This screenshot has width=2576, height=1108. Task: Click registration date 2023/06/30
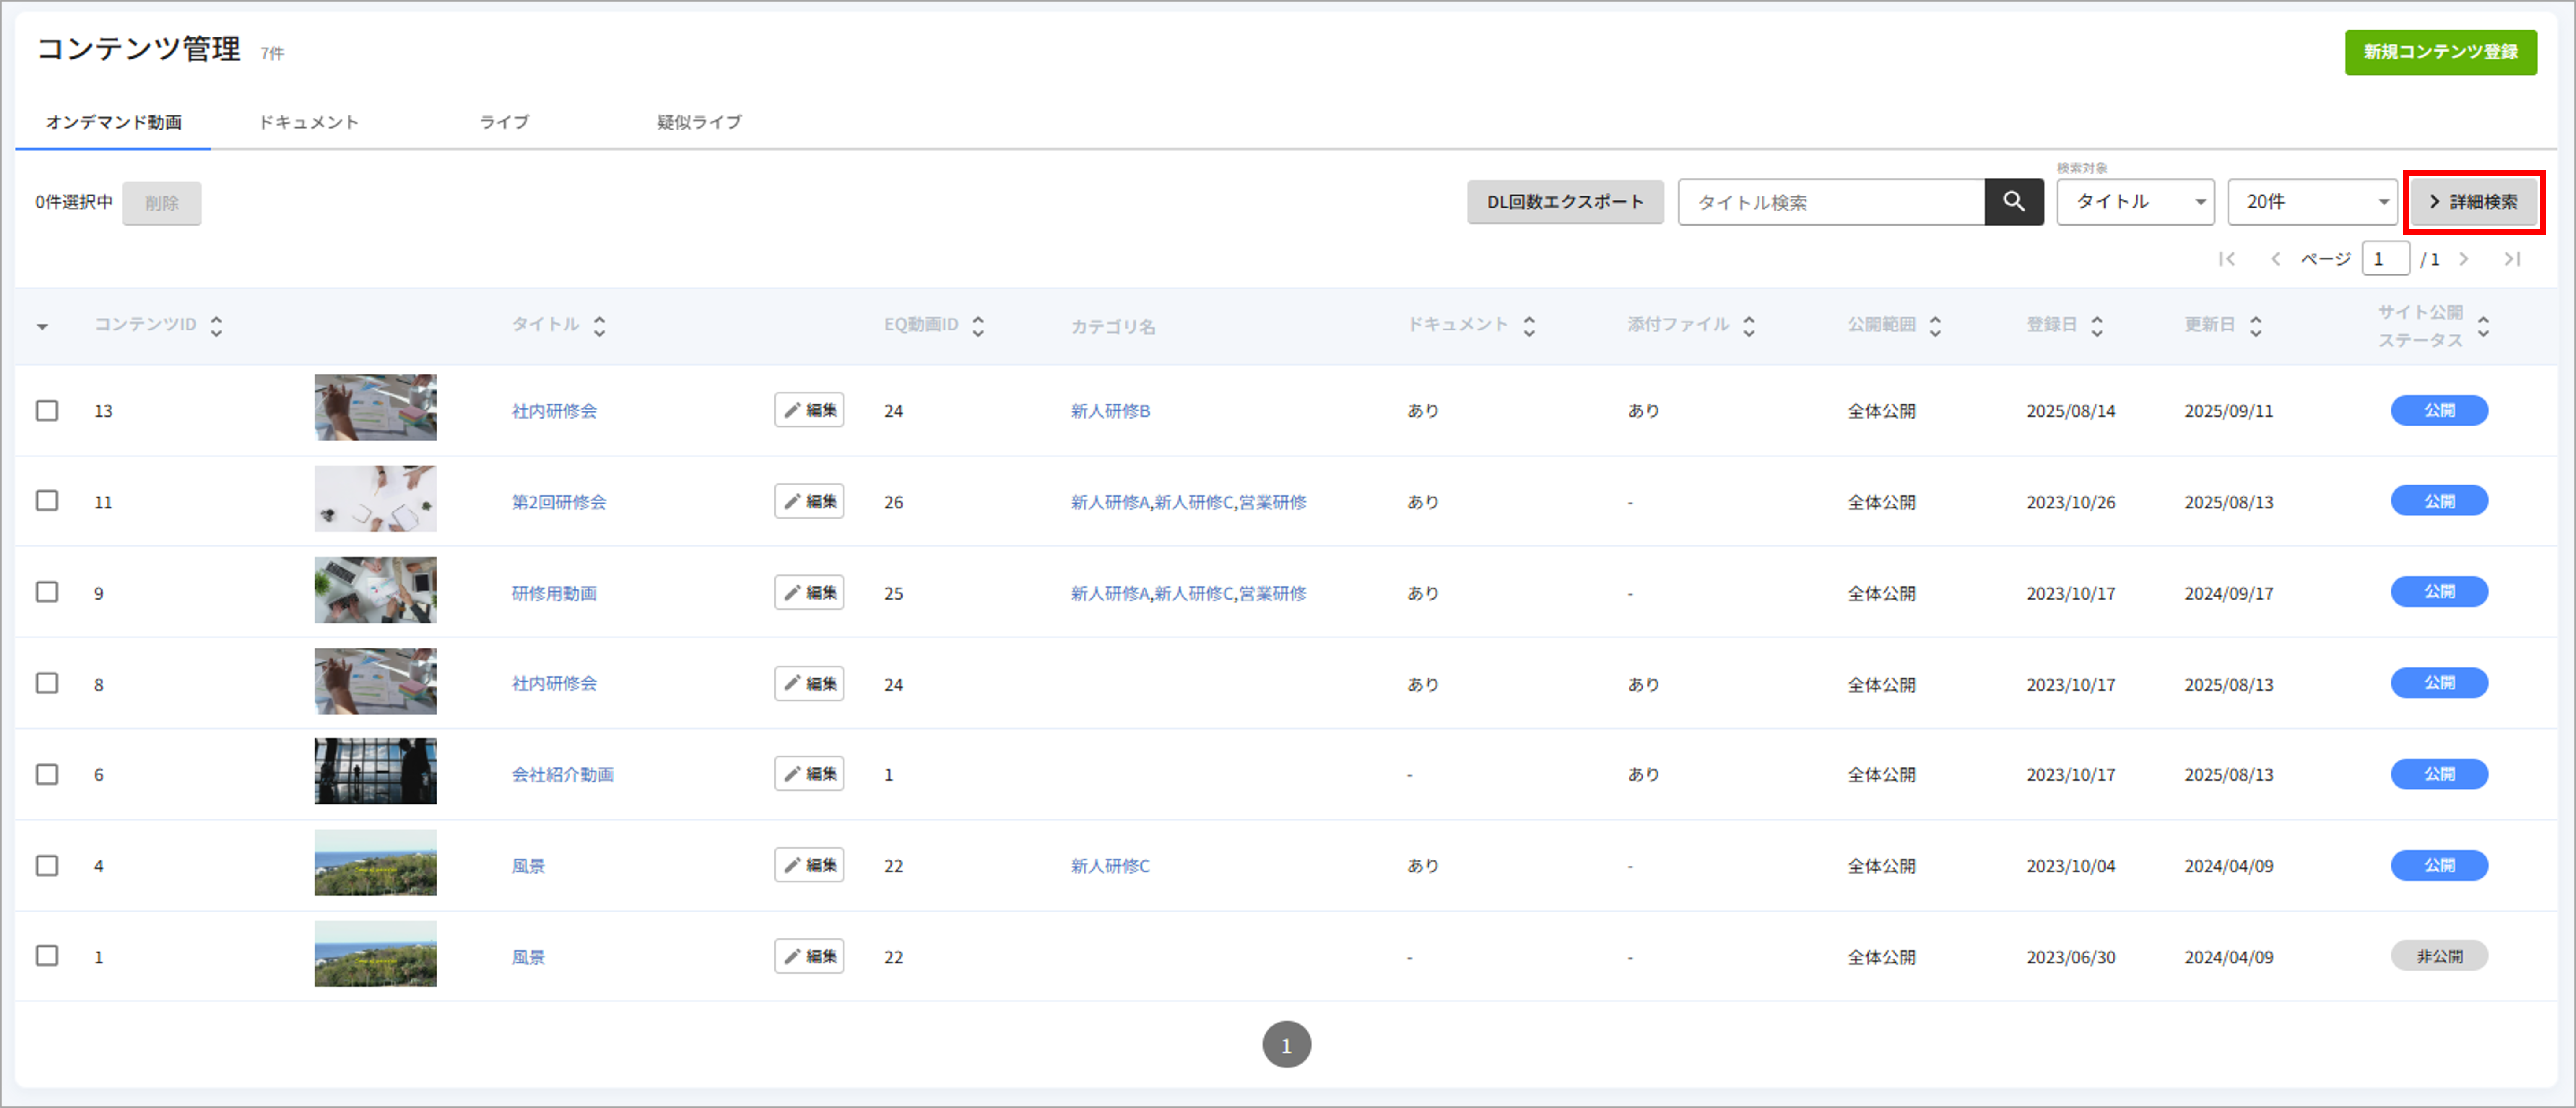[x=2071, y=957]
